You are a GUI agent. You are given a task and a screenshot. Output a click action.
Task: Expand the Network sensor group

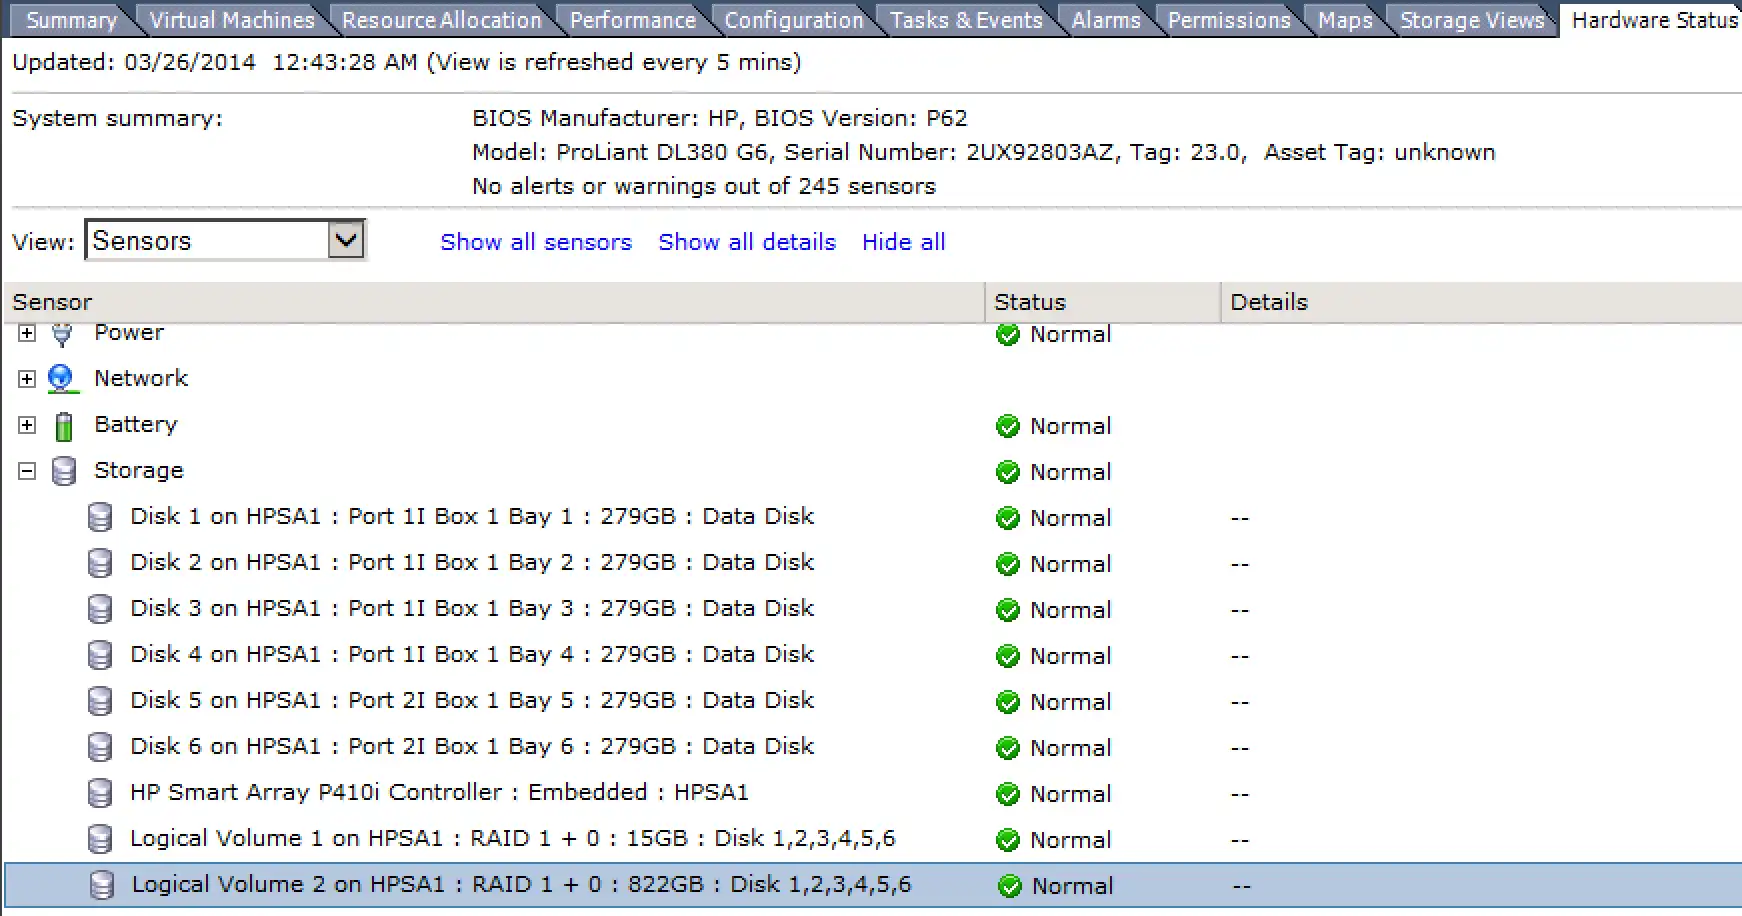tap(27, 379)
